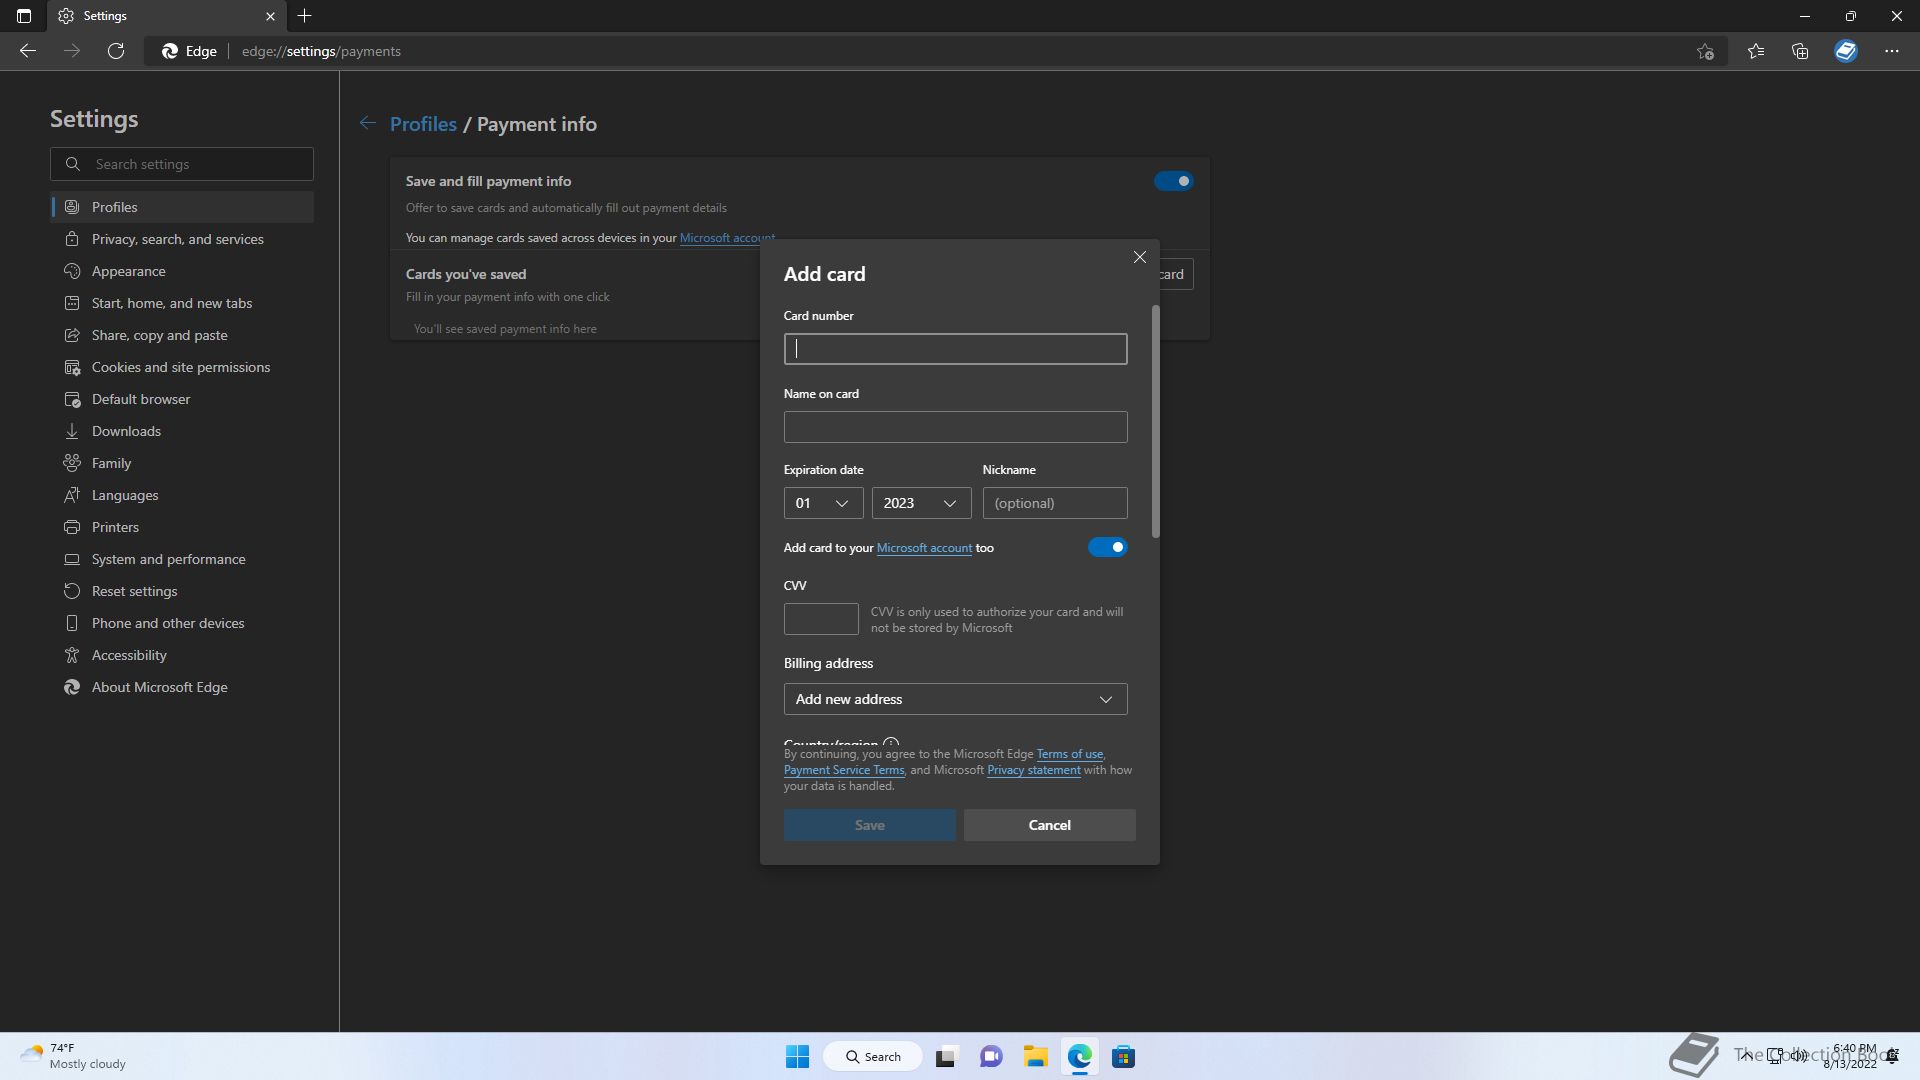Select Reset settings
This screenshot has width=1920, height=1080.
tap(182, 591)
